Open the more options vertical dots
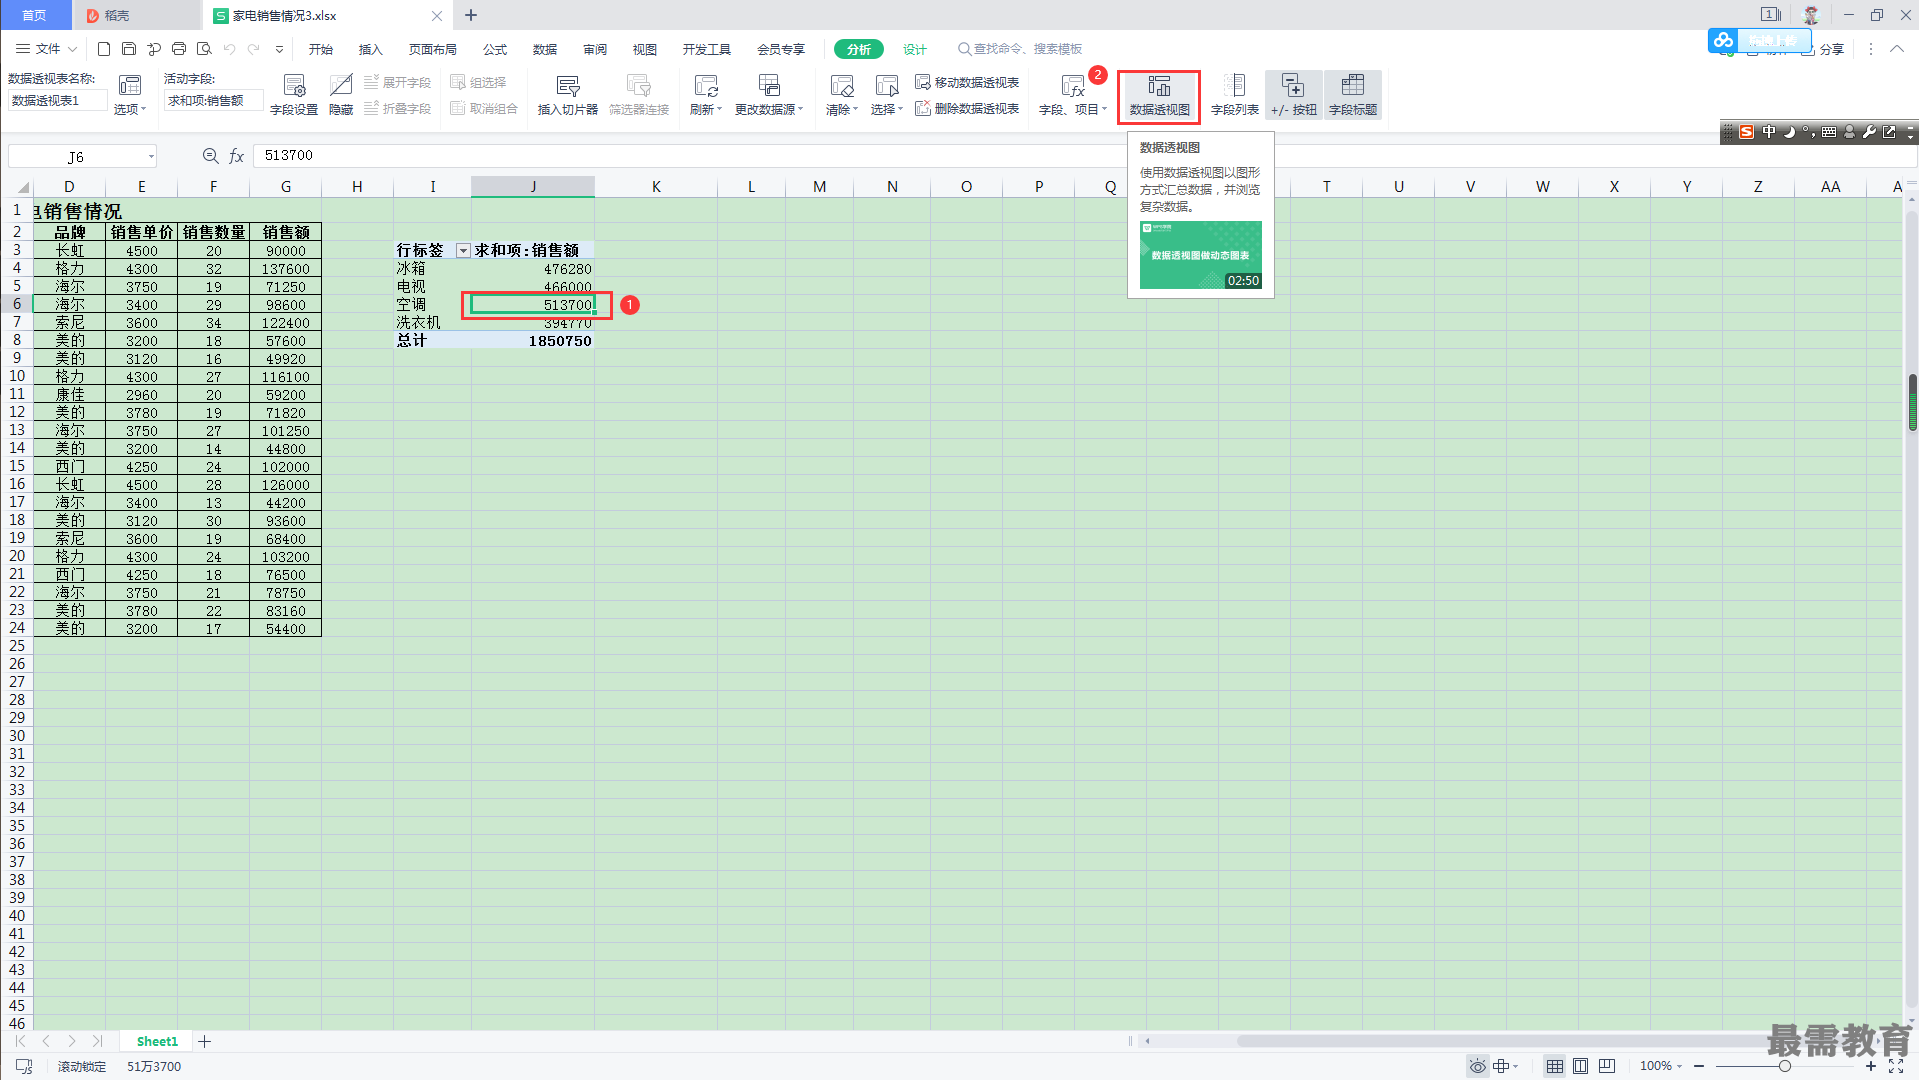This screenshot has width=1919, height=1080. 1871,48
